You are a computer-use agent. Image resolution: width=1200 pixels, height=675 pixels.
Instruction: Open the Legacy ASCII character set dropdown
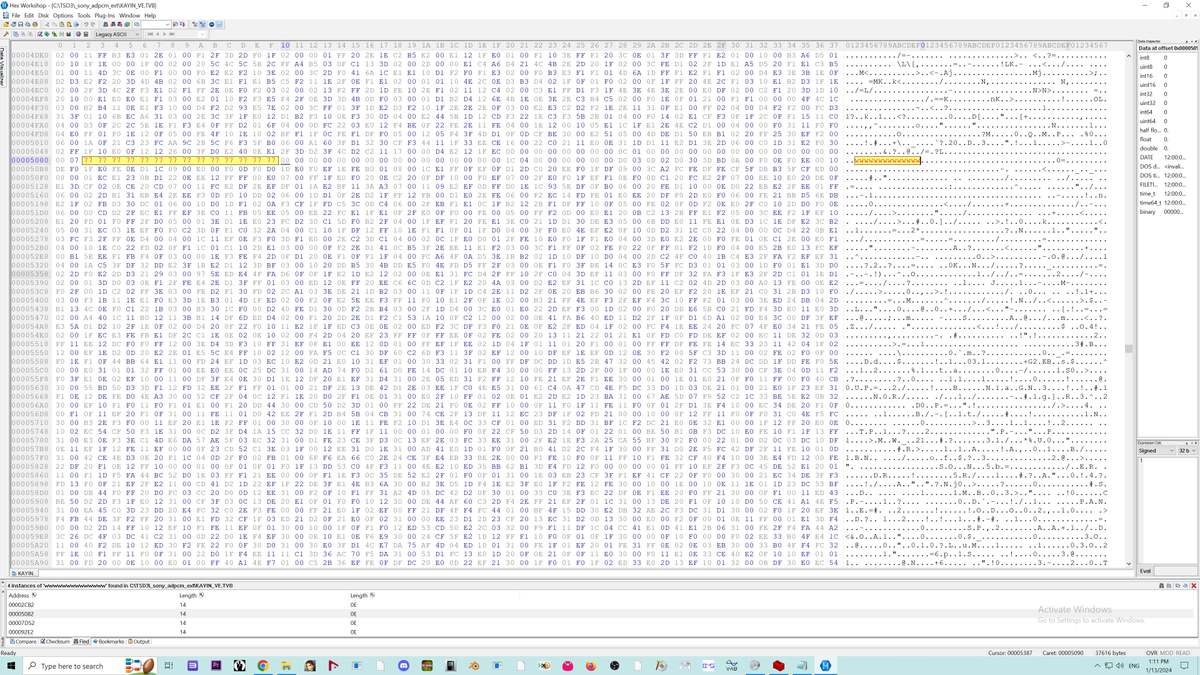117,34
